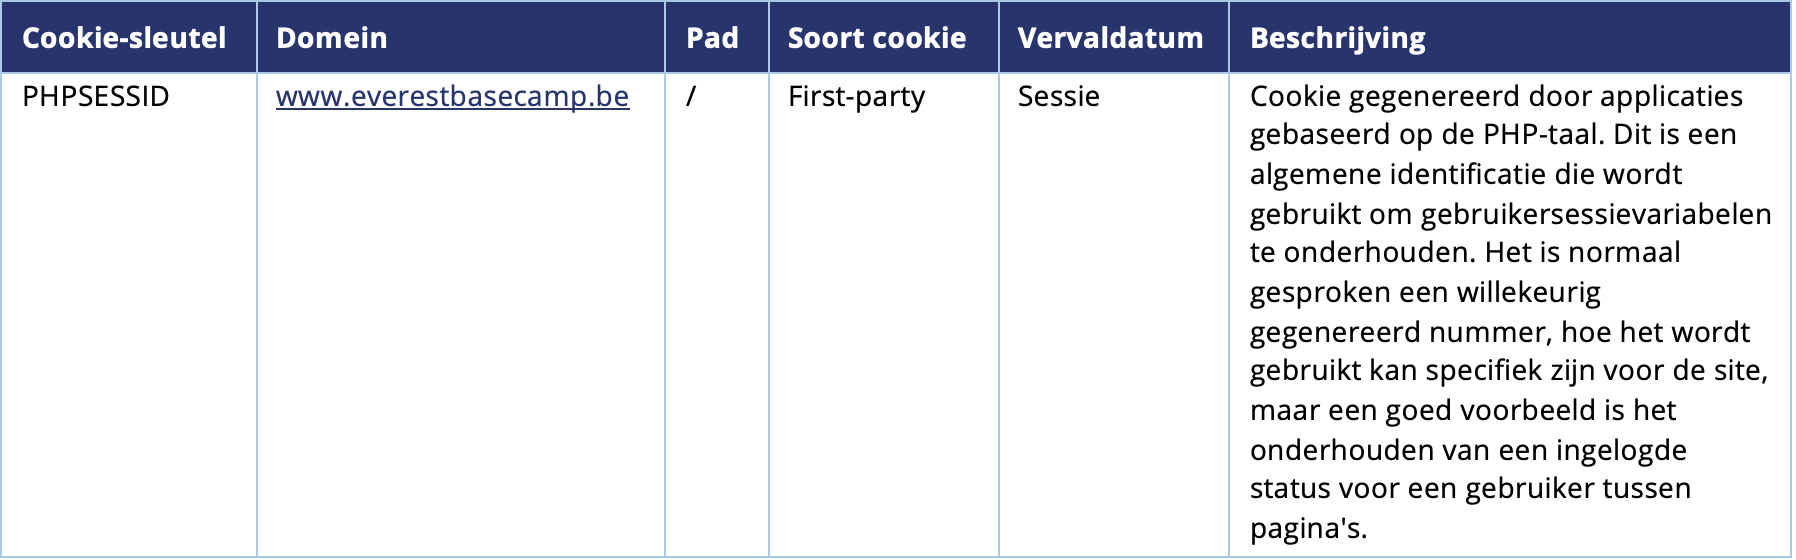1796x560 pixels.
Task: Click the Pad column header
Action: click(x=712, y=38)
